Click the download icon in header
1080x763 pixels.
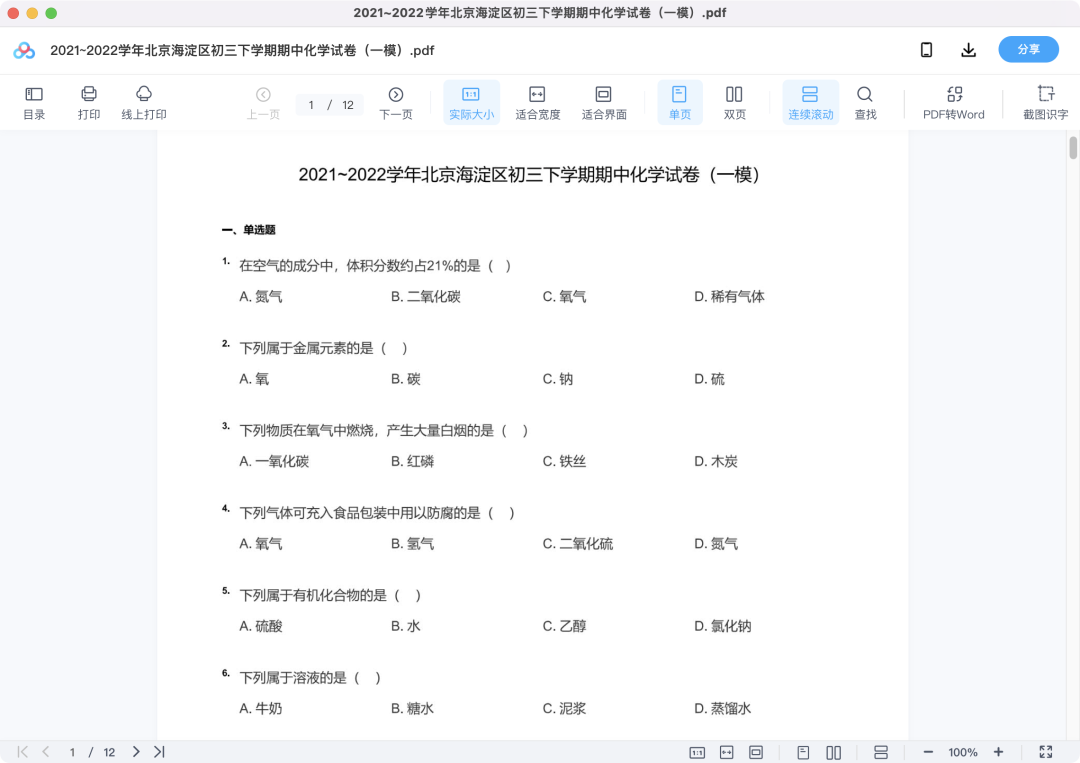pyautogui.click(x=968, y=50)
